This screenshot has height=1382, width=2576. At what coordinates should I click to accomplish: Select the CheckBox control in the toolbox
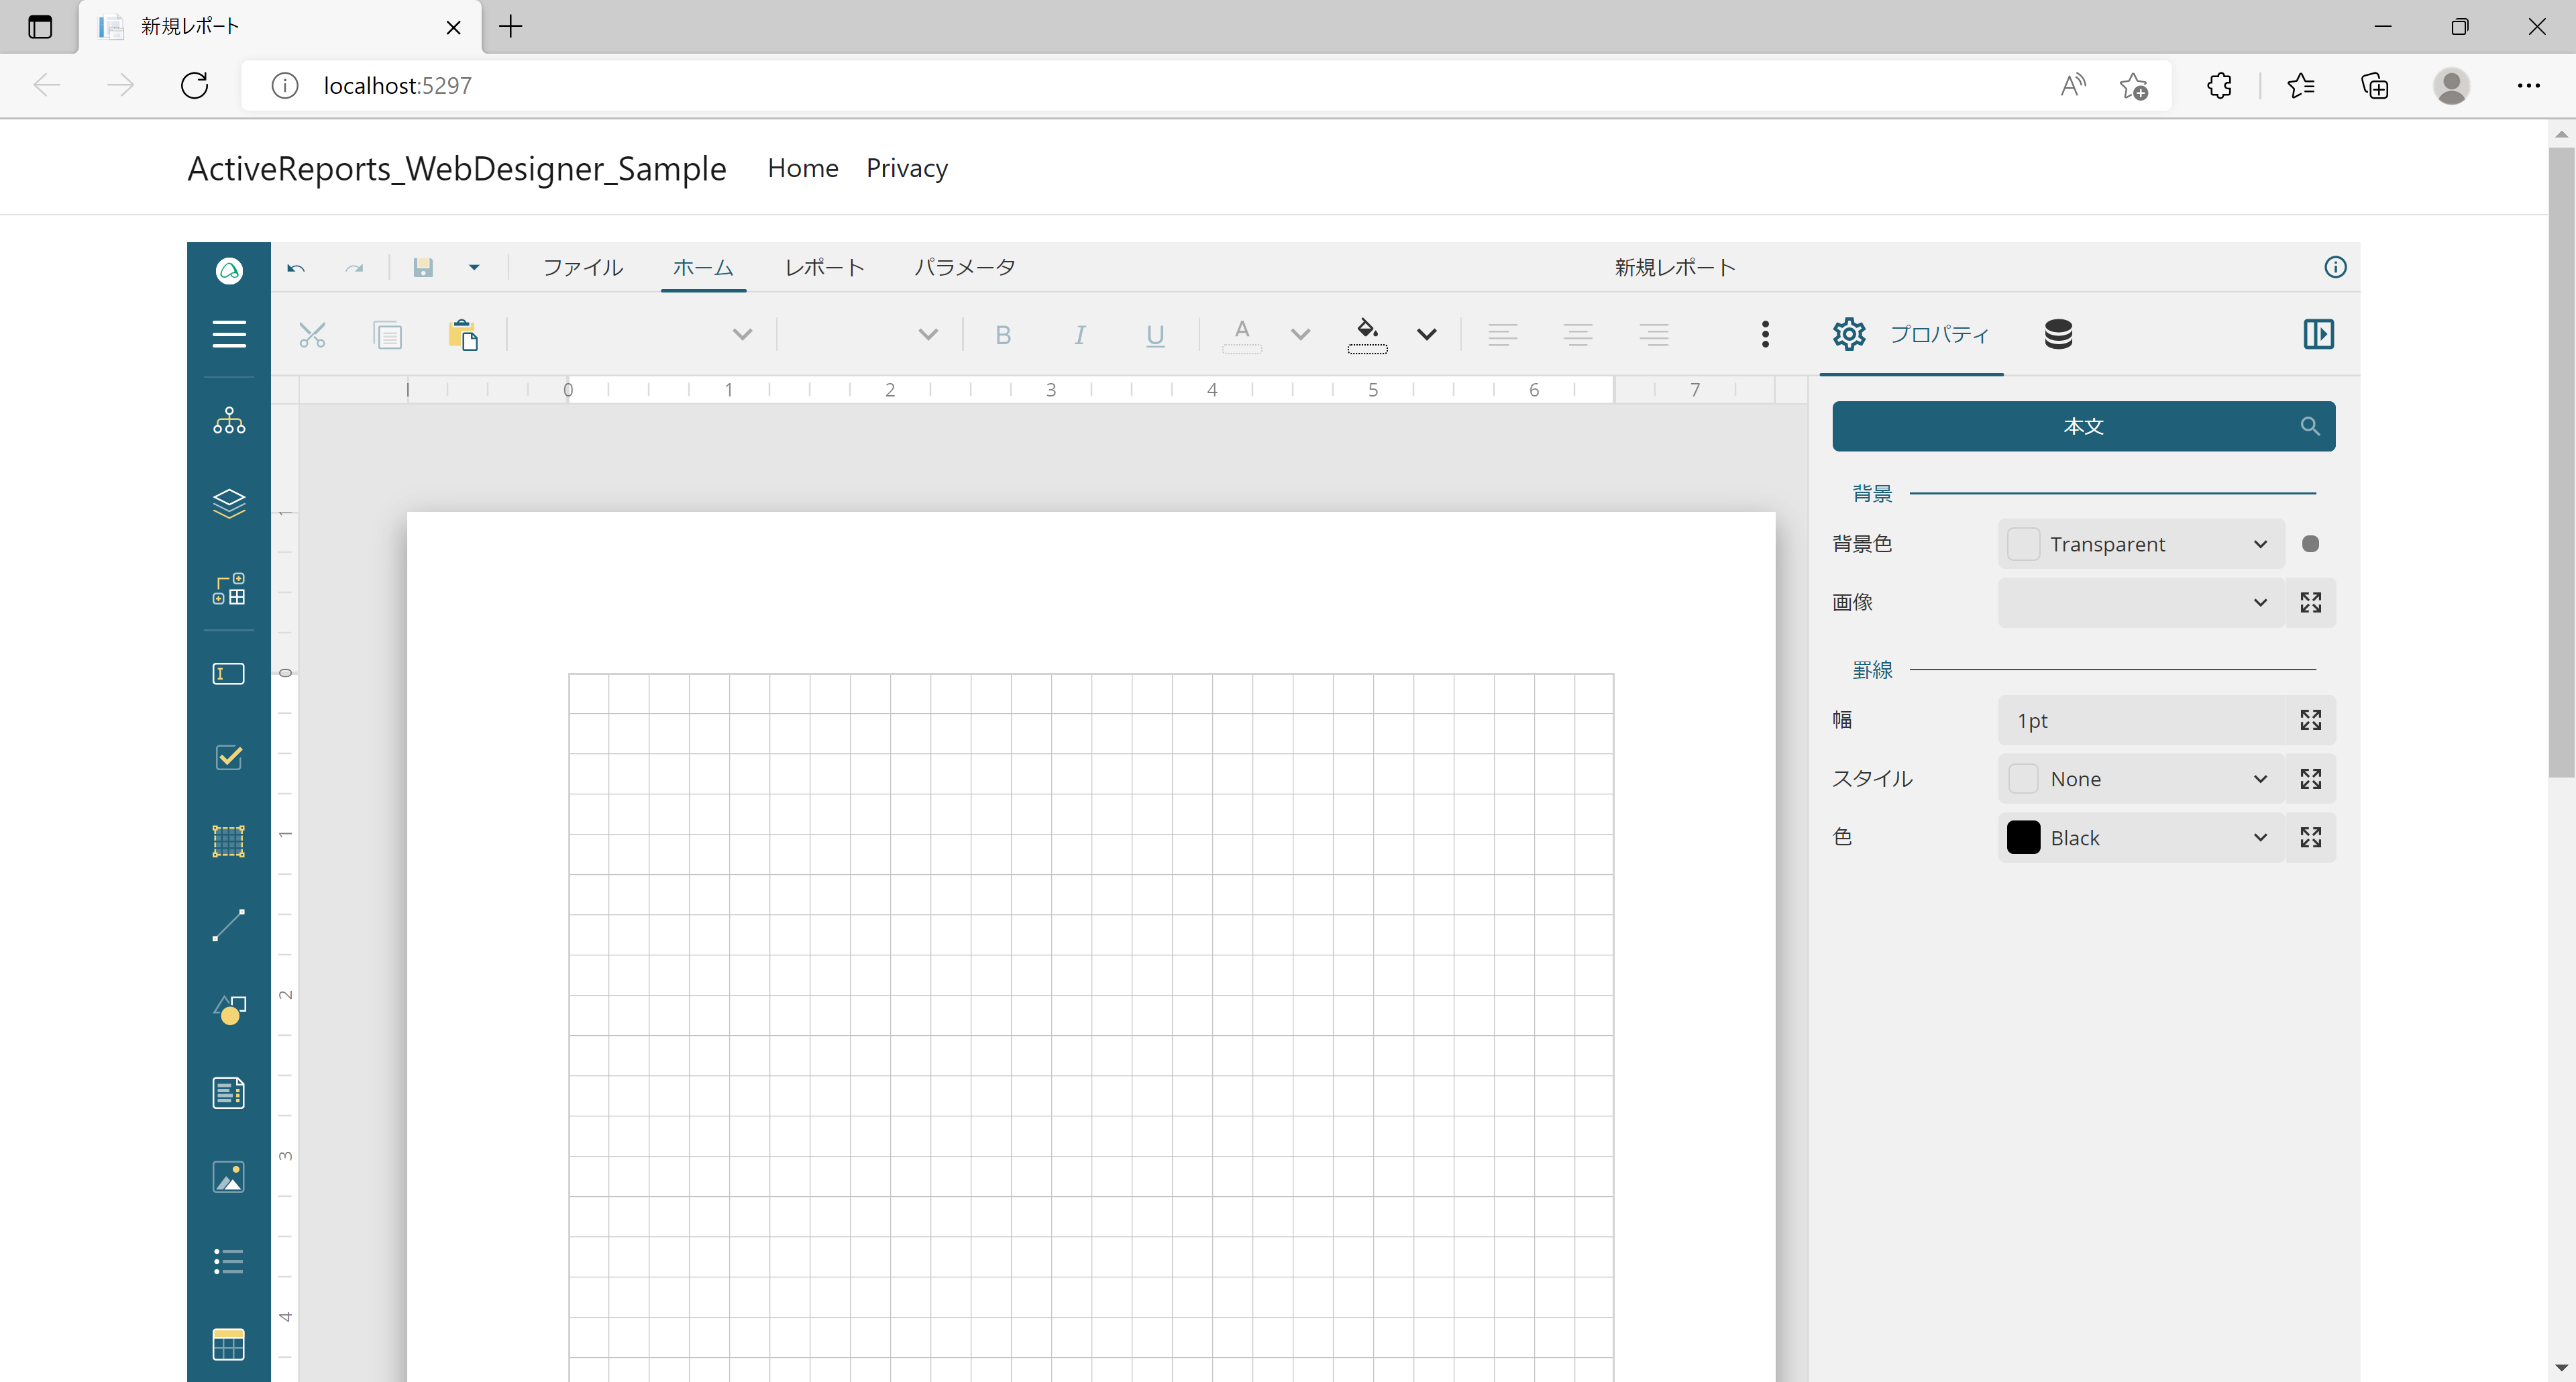pos(229,757)
